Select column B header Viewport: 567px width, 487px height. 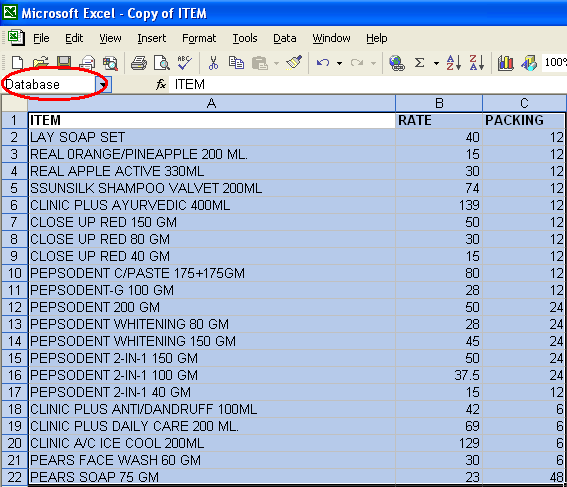click(x=439, y=103)
